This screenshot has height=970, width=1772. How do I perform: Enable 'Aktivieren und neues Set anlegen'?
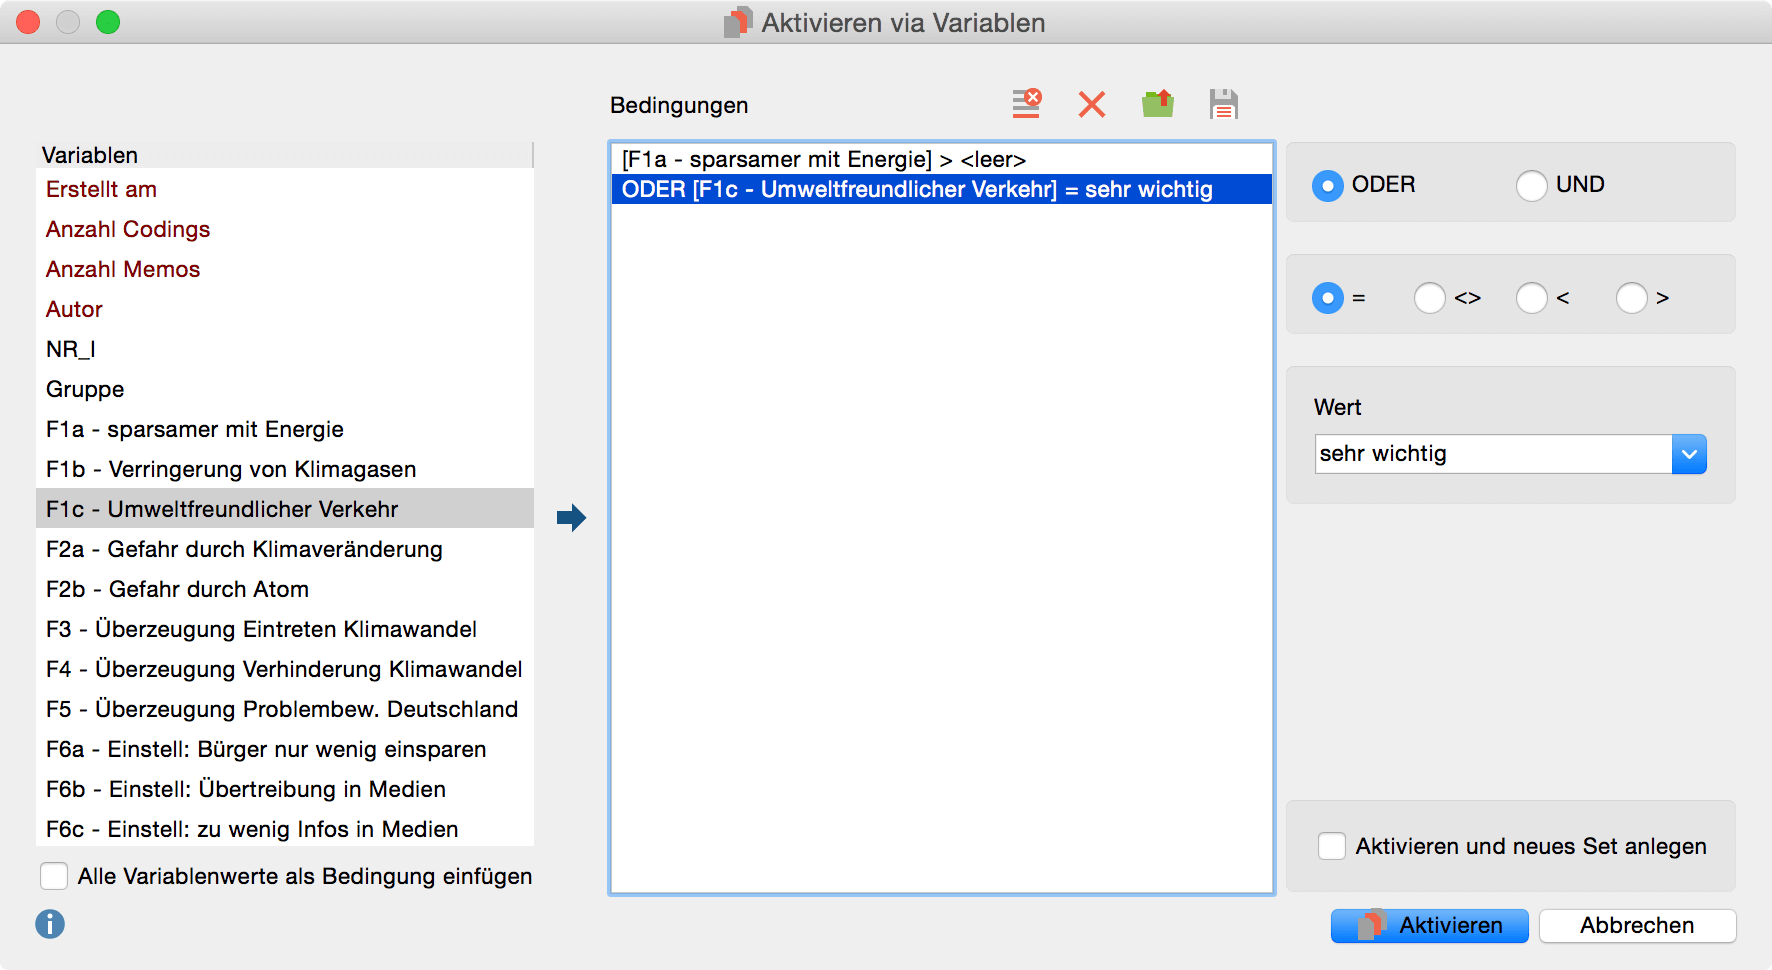(x=1331, y=846)
